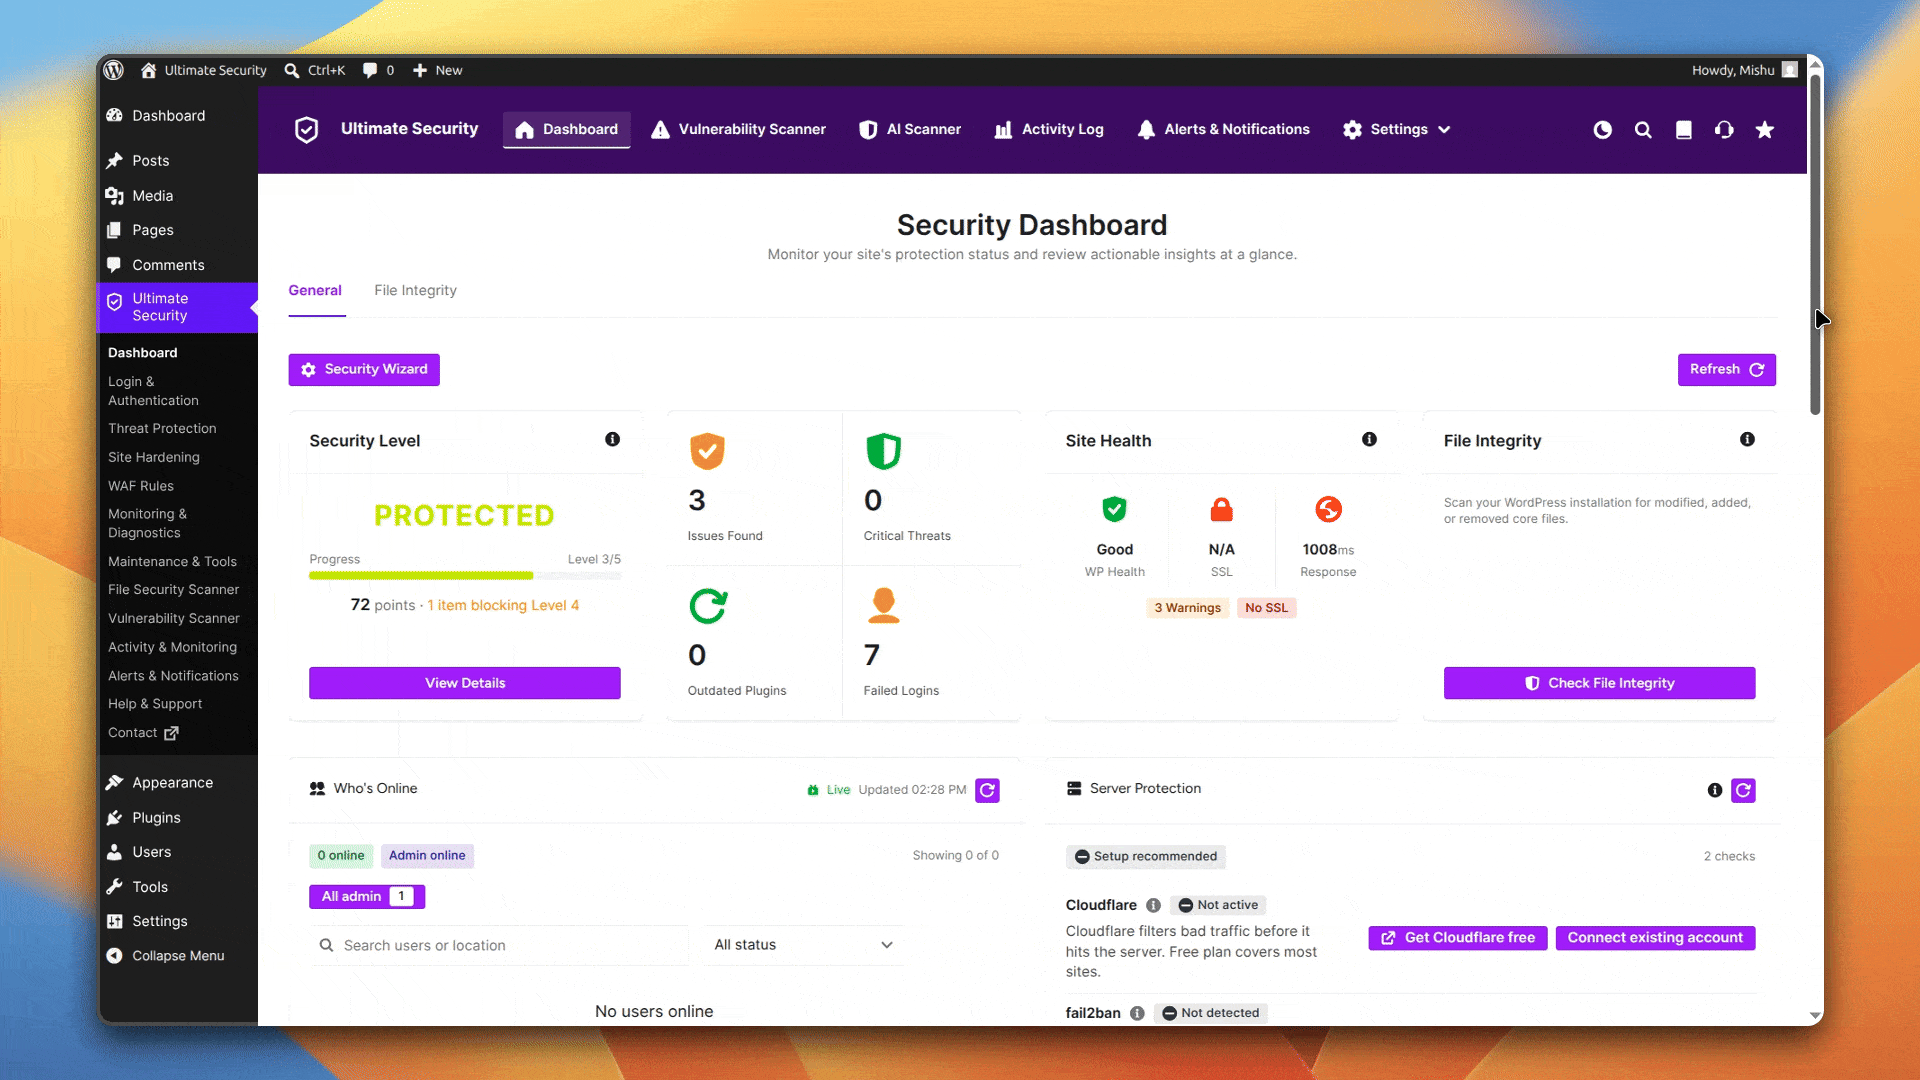
Task: Click the Admin online badge
Action: pyautogui.click(x=427, y=856)
